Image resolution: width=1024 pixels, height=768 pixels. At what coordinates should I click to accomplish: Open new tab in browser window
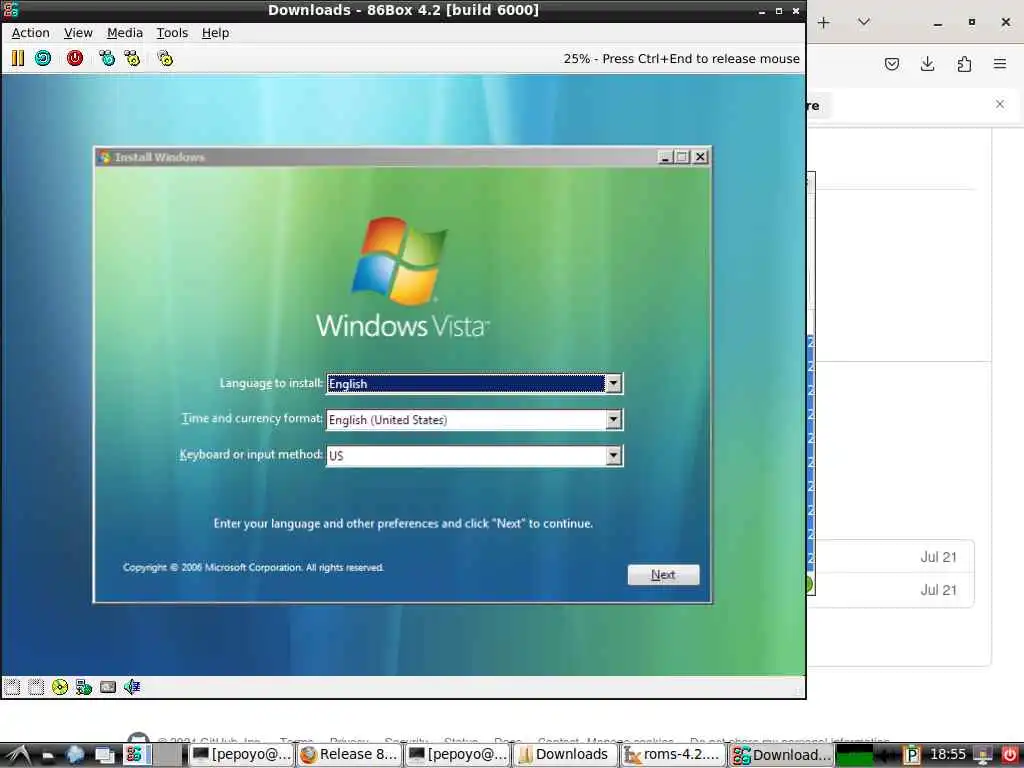(x=824, y=22)
